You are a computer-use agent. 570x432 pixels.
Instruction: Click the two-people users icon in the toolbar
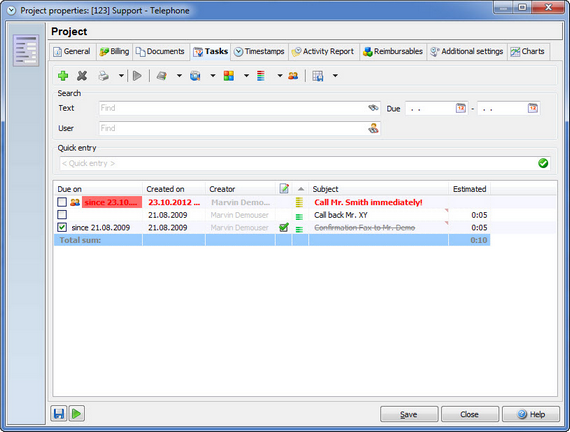[x=293, y=76]
